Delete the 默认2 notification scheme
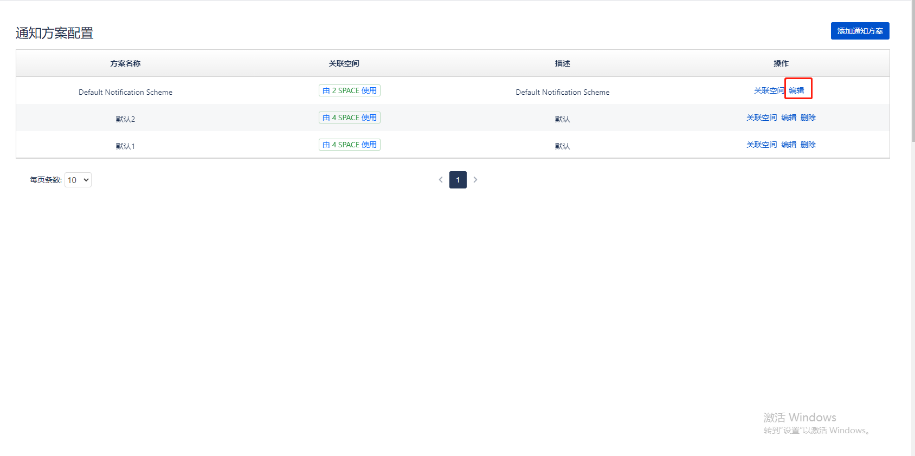 pyautogui.click(x=808, y=118)
